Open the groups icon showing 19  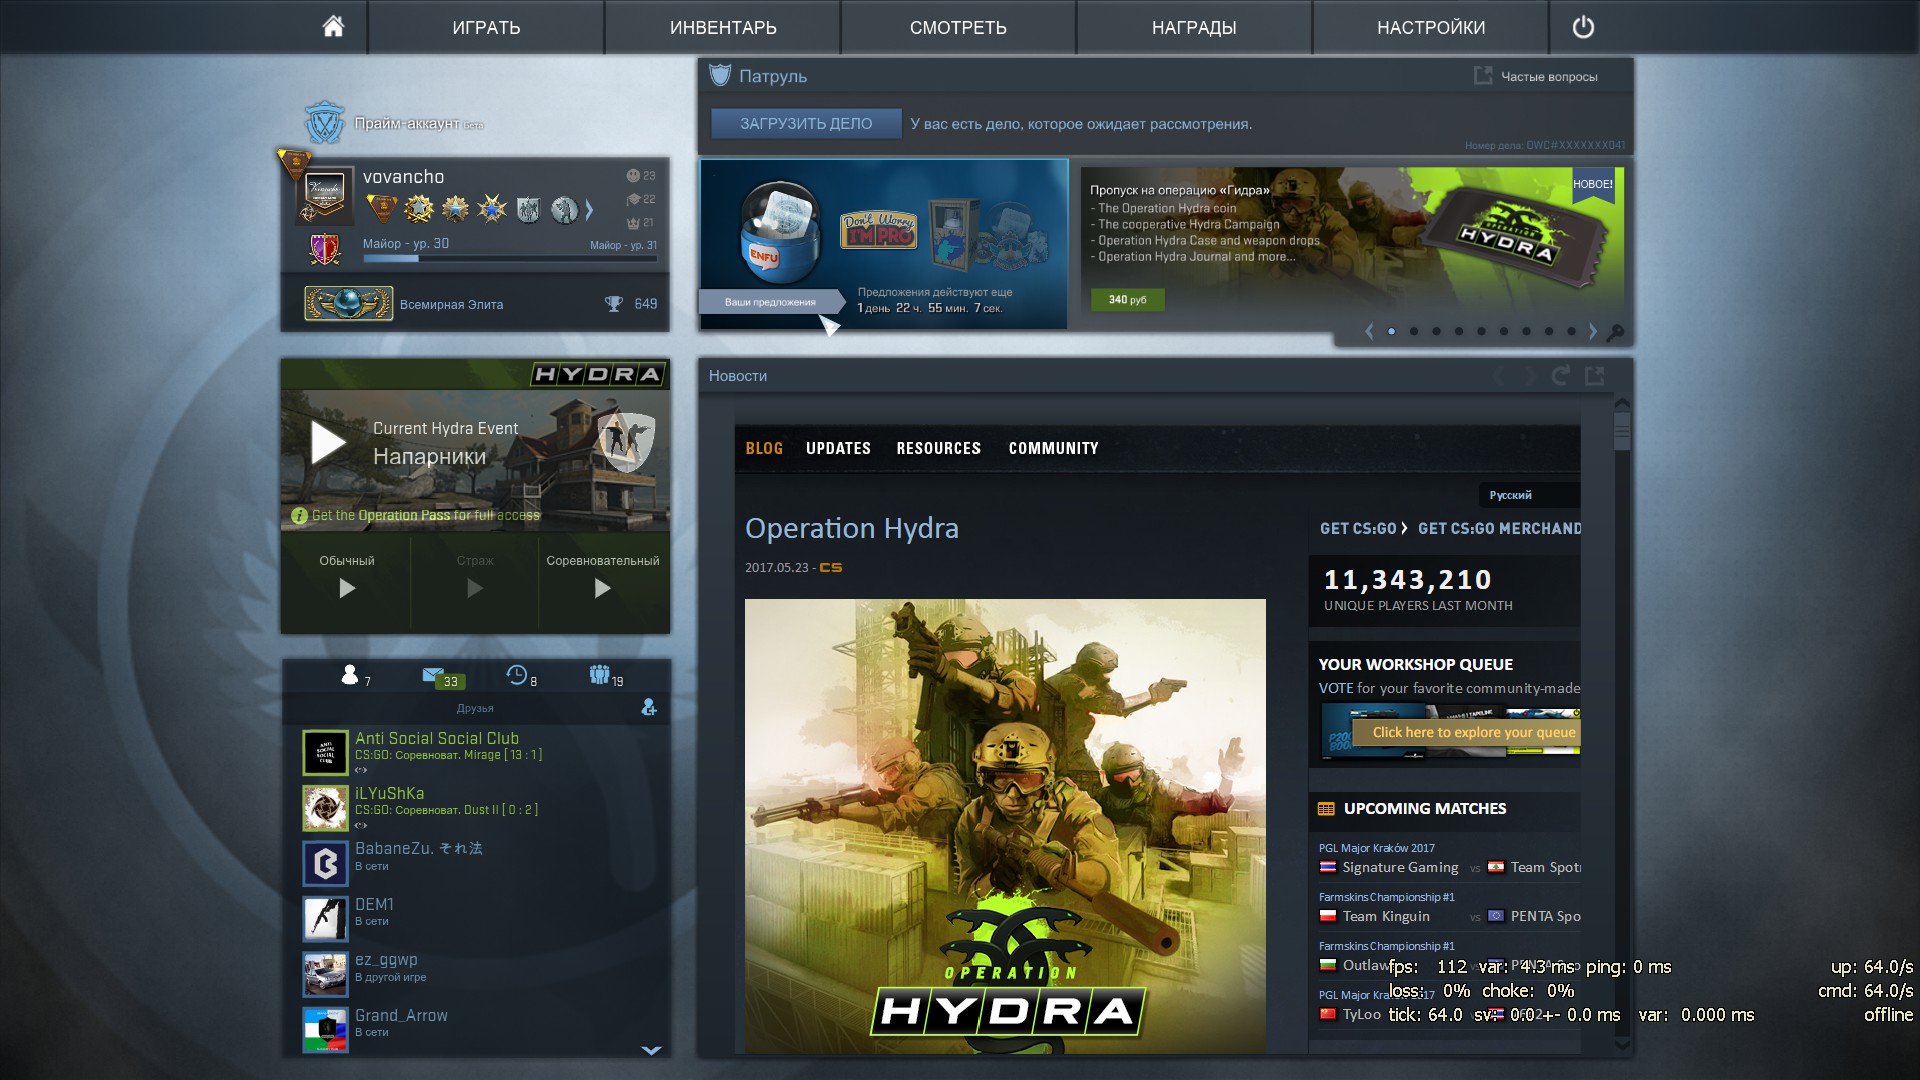[599, 676]
